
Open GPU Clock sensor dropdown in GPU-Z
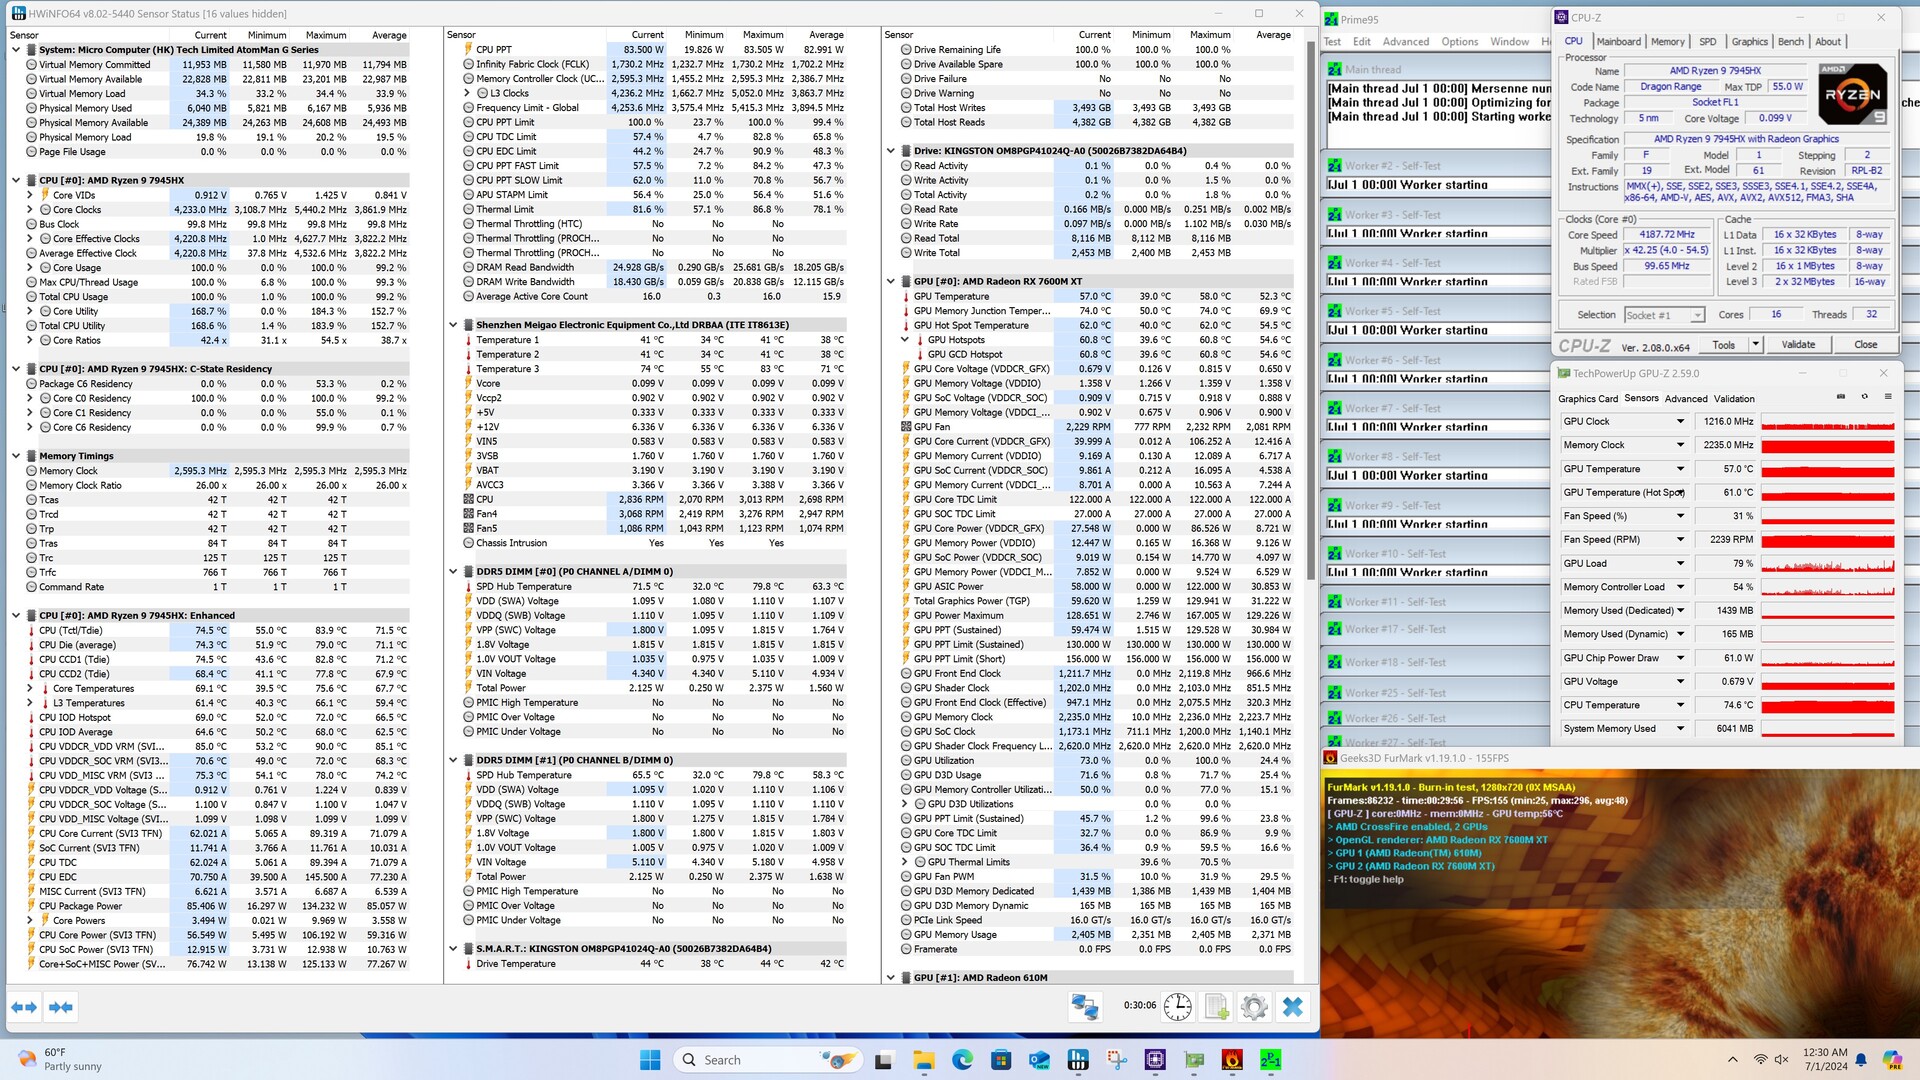[x=1680, y=422]
